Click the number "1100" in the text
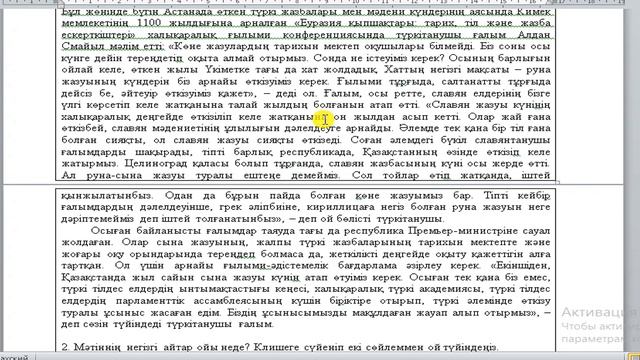Viewport: 640px width, 360px height. click(x=149, y=23)
